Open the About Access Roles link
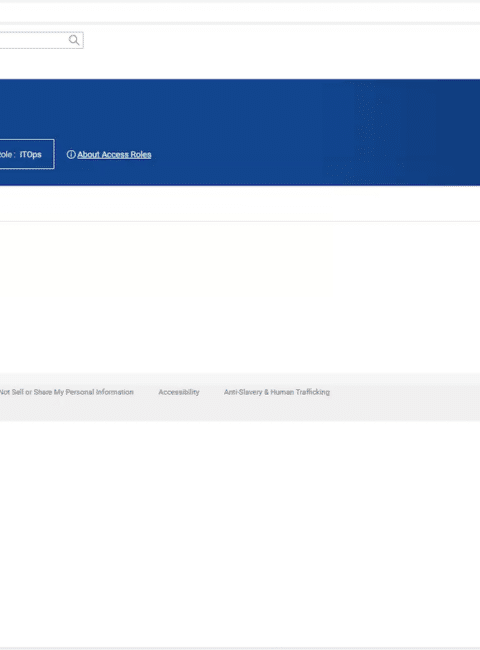 click(x=114, y=155)
